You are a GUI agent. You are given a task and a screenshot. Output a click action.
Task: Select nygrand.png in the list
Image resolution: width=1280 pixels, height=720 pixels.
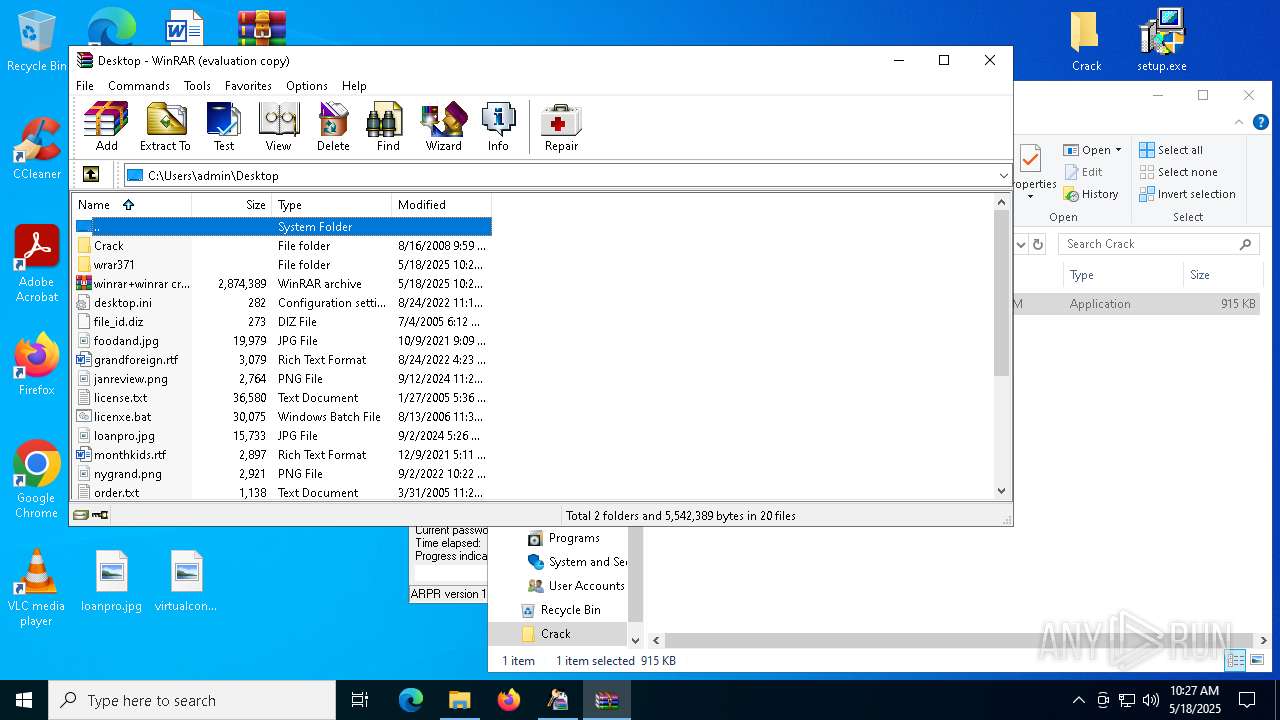[283, 474]
